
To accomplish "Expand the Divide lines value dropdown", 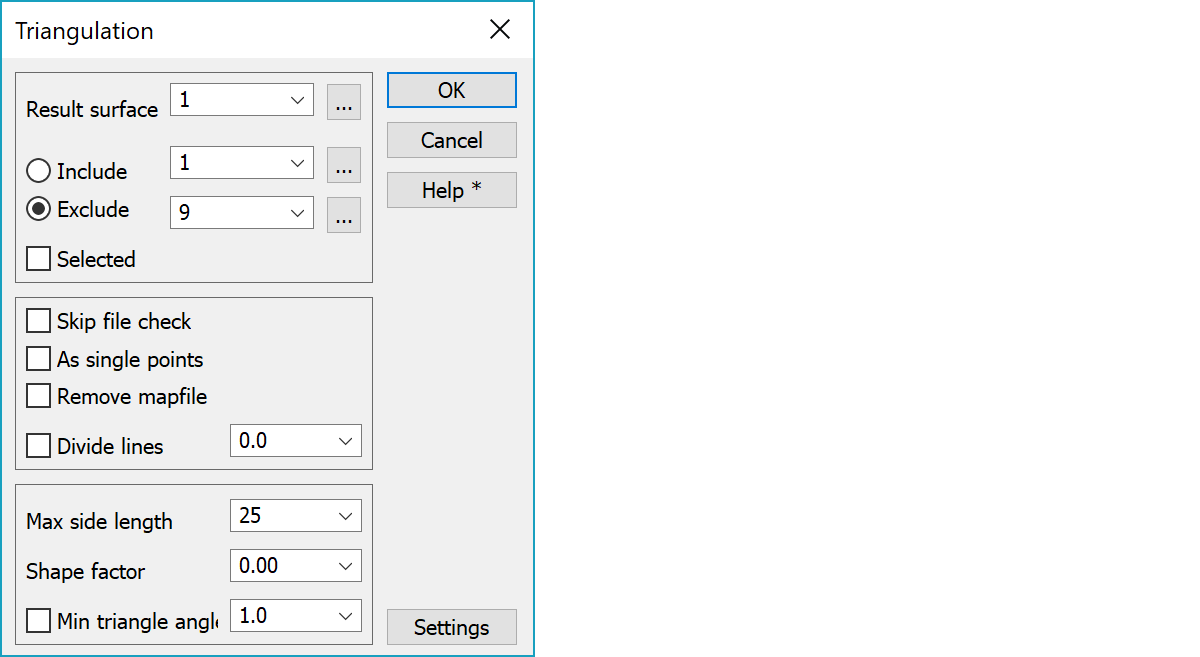I will pos(296,440).
